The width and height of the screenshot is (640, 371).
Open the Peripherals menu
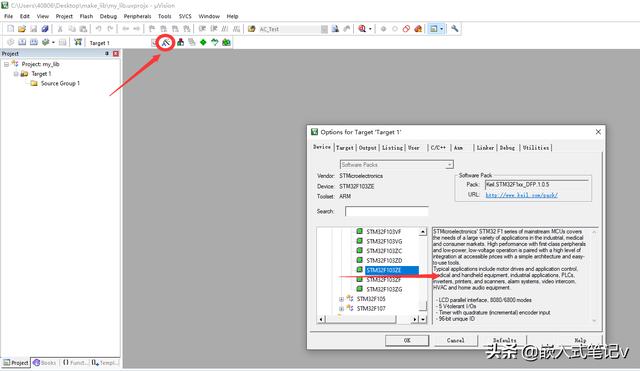pos(137,16)
